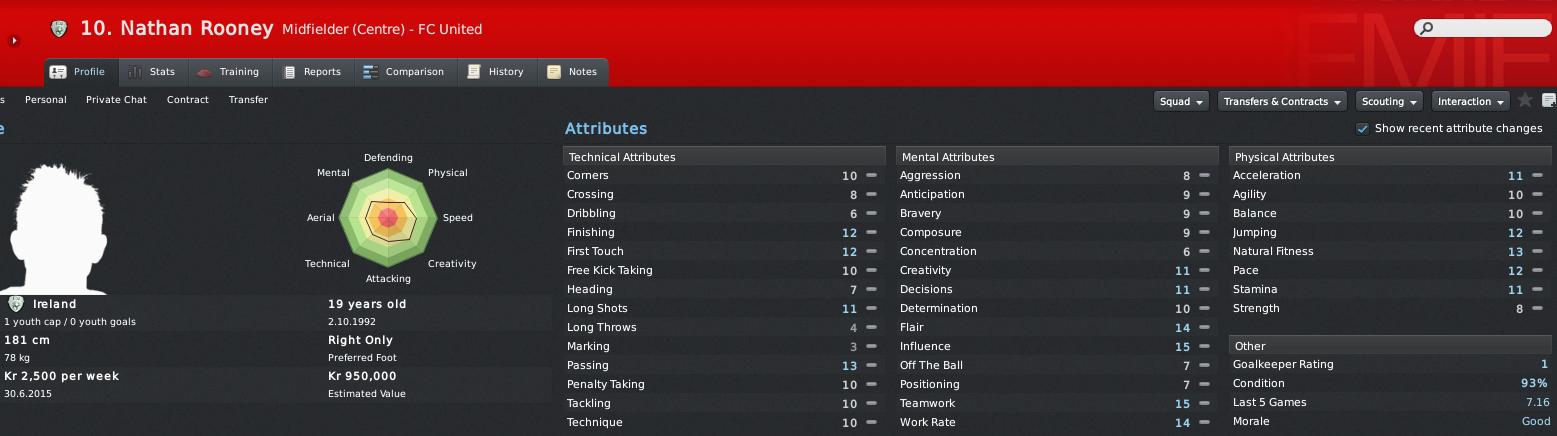This screenshot has height=436, width=1557.
Task: Toggle Show recent attribute changes checkbox
Action: click(x=1362, y=128)
